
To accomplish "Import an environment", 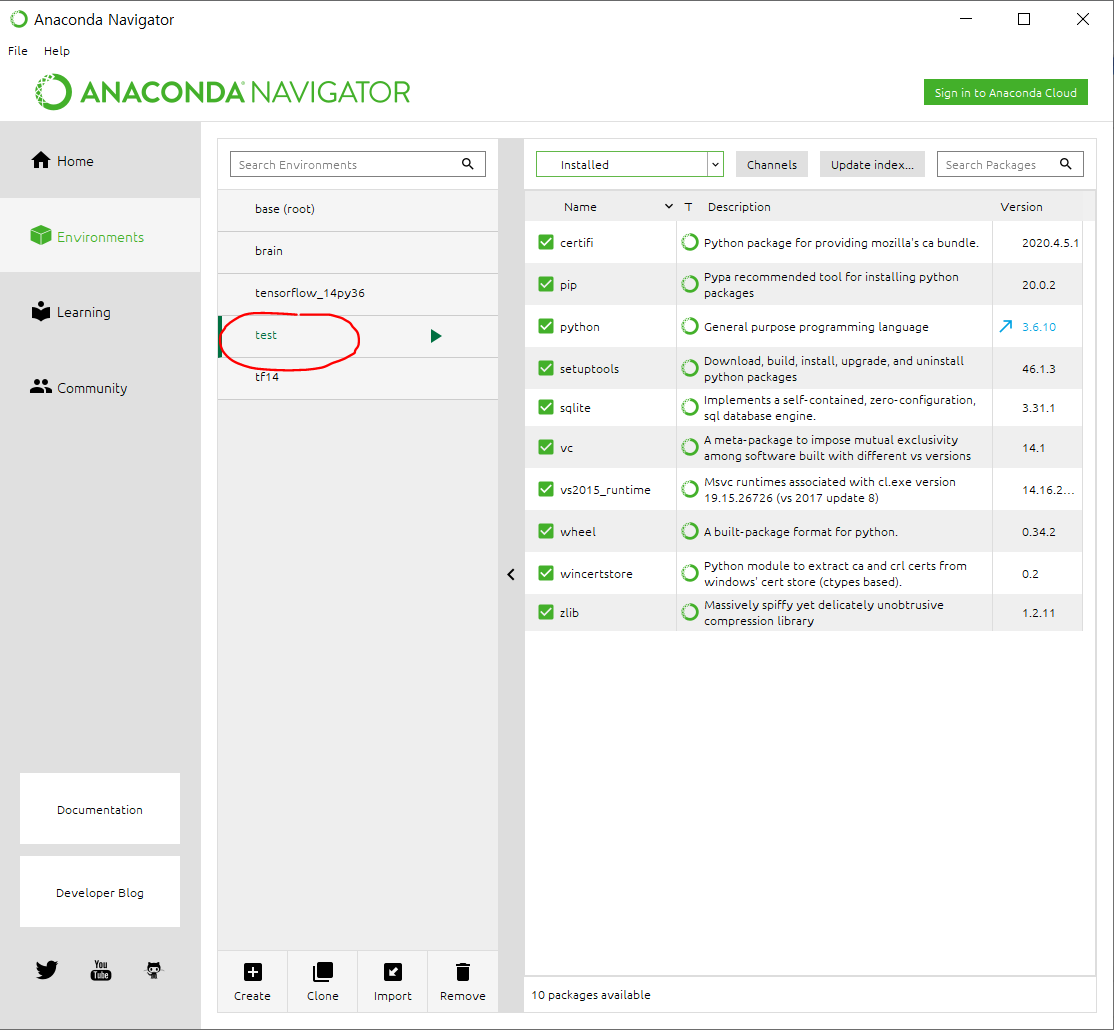I will 393,982.
